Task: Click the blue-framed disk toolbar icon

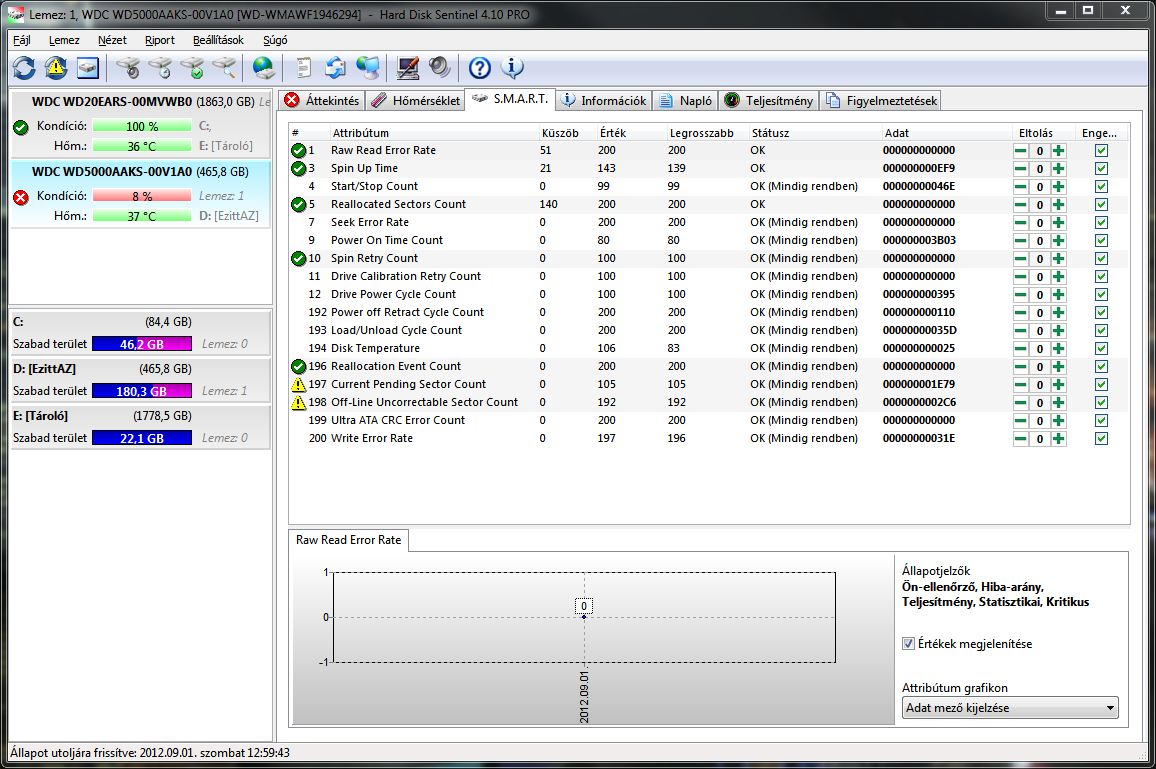Action: point(88,68)
